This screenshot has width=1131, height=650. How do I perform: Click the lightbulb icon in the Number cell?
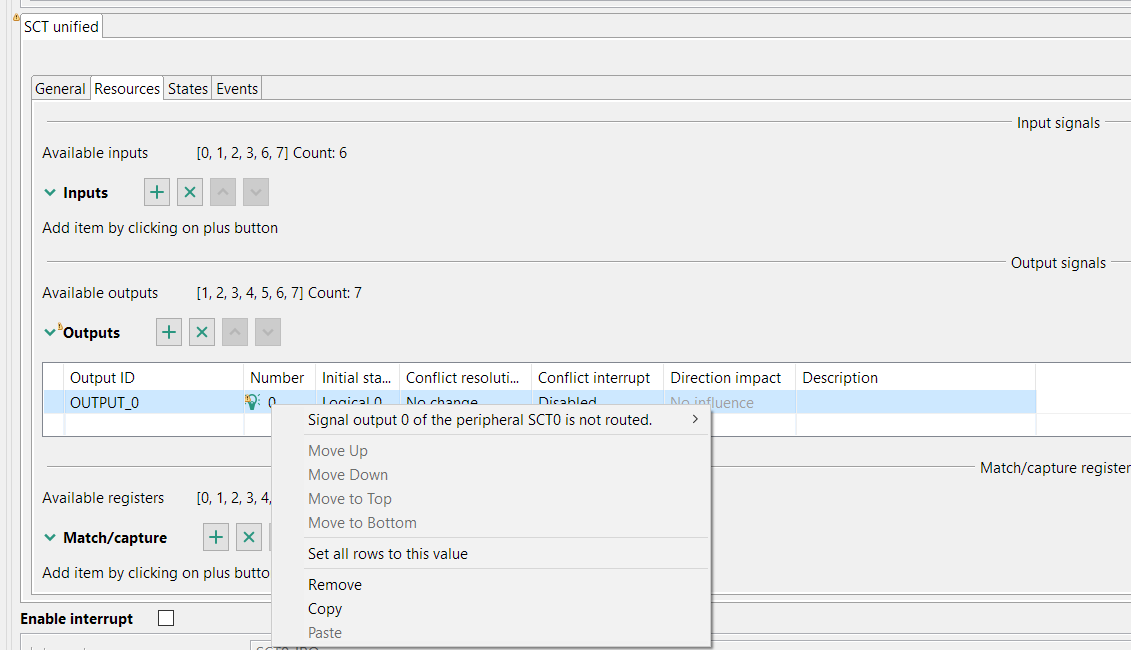[x=253, y=402]
